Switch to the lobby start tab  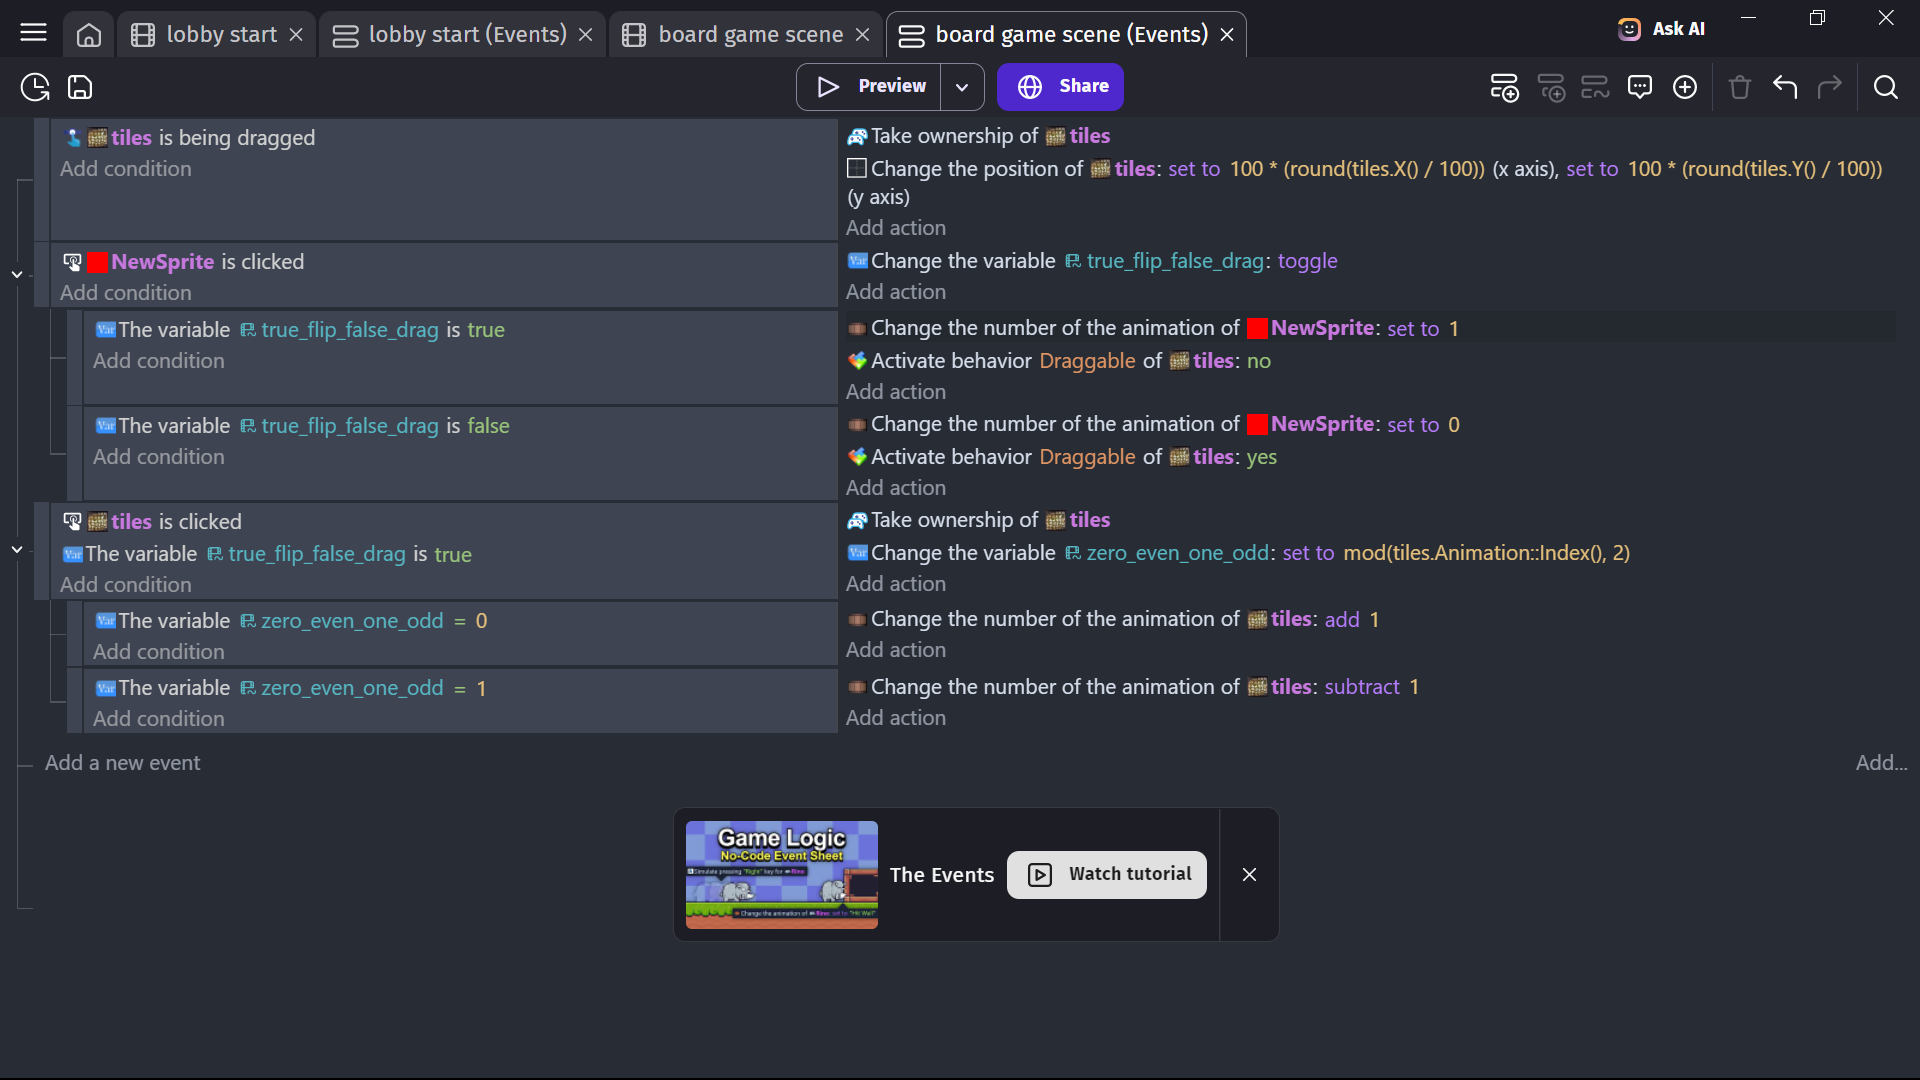click(x=220, y=35)
